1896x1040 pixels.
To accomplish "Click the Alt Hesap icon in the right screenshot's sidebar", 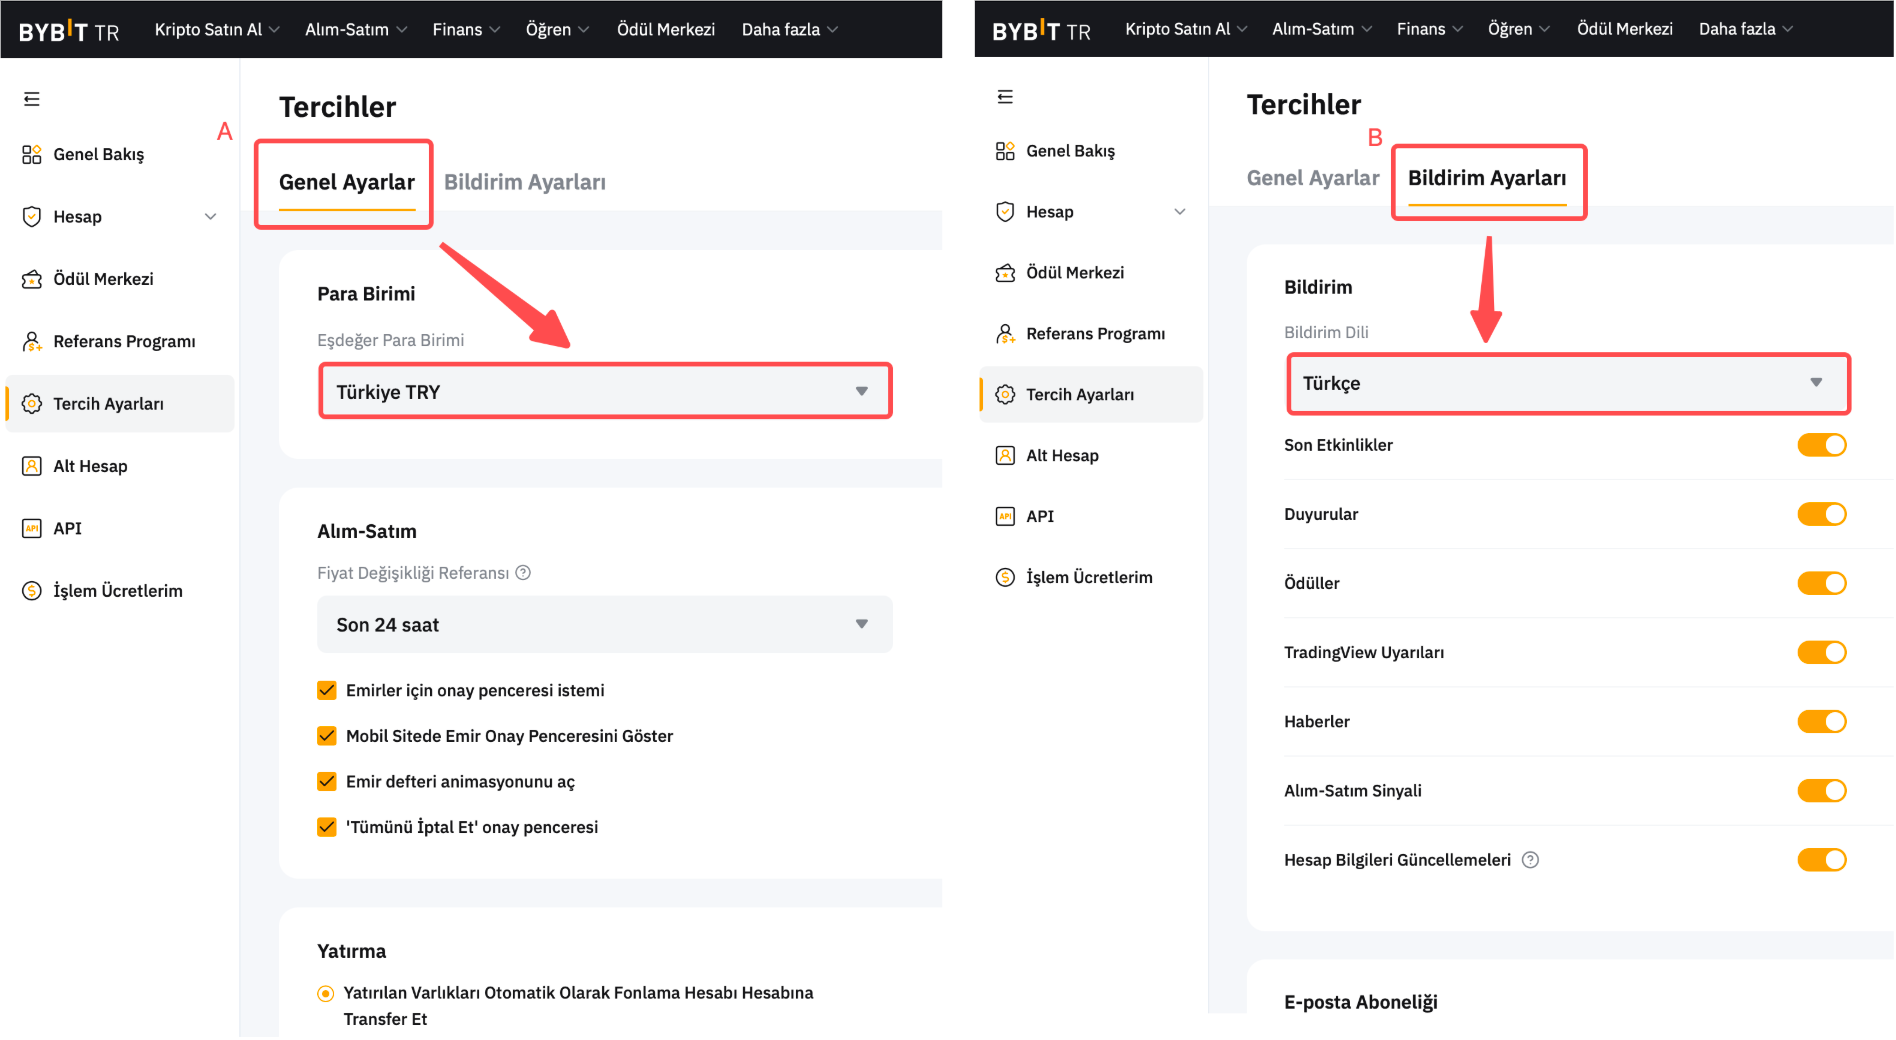I will tap(1005, 456).
